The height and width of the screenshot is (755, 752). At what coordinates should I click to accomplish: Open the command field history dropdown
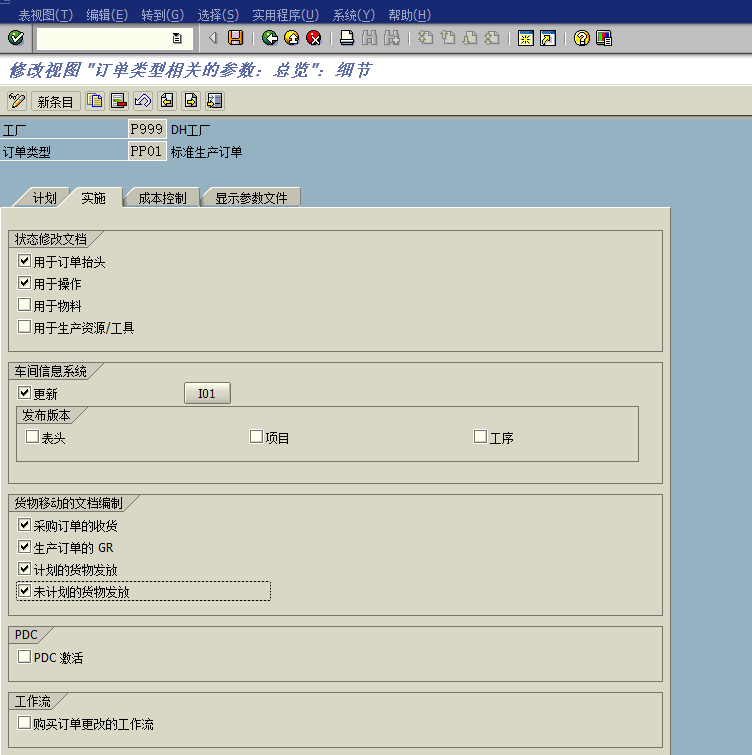[x=177, y=38]
